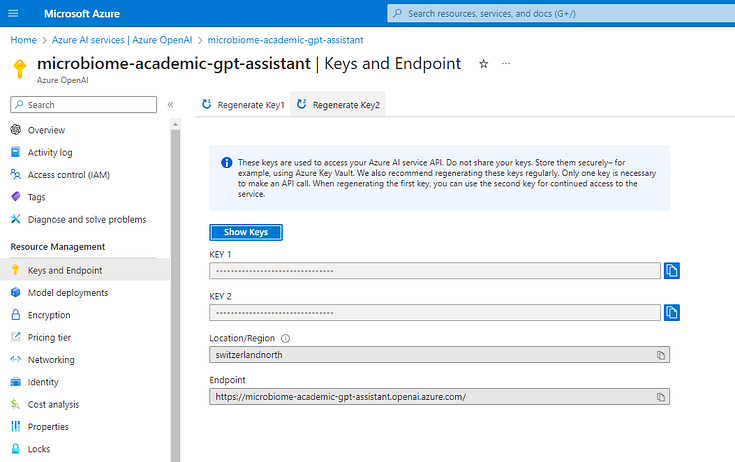The width and height of the screenshot is (735, 462).
Task: Open Azure AI services breadcrumb link
Action: pos(122,40)
